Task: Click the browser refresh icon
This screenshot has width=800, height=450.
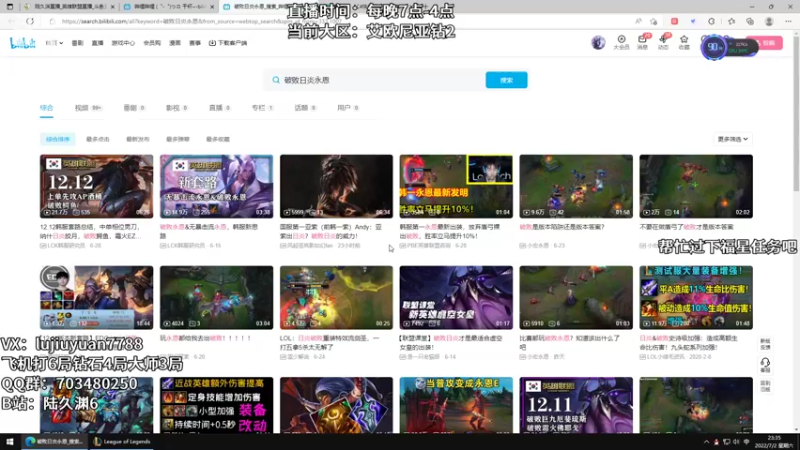Action: coord(30,21)
